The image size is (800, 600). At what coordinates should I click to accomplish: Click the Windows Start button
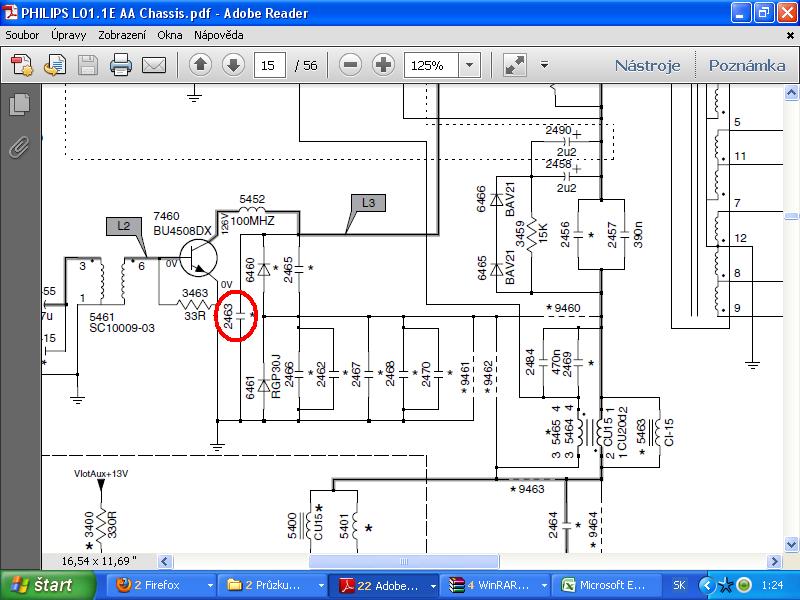pyautogui.click(x=42, y=584)
